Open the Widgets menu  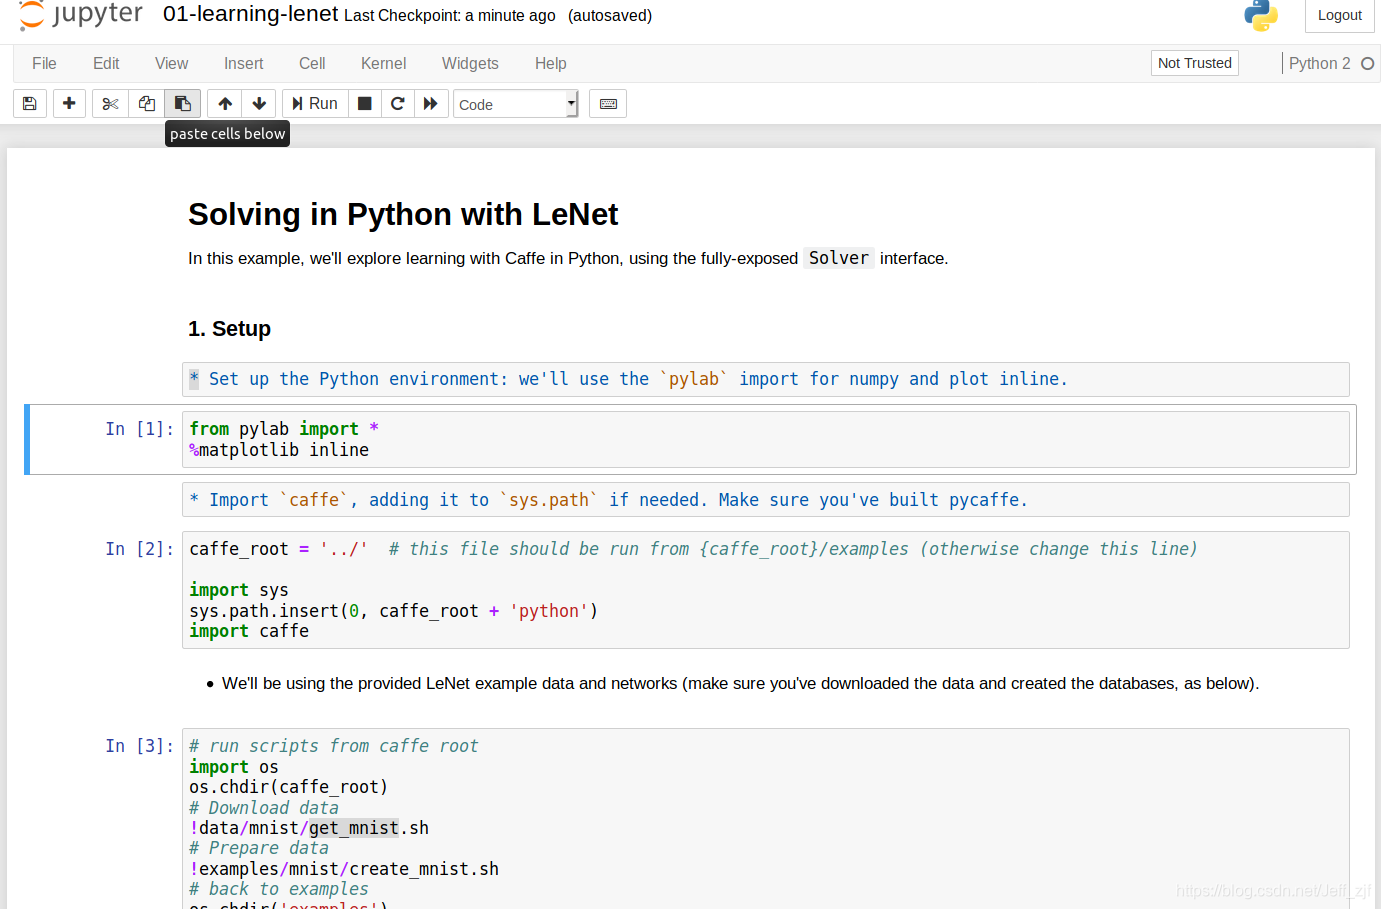point(470,63)
